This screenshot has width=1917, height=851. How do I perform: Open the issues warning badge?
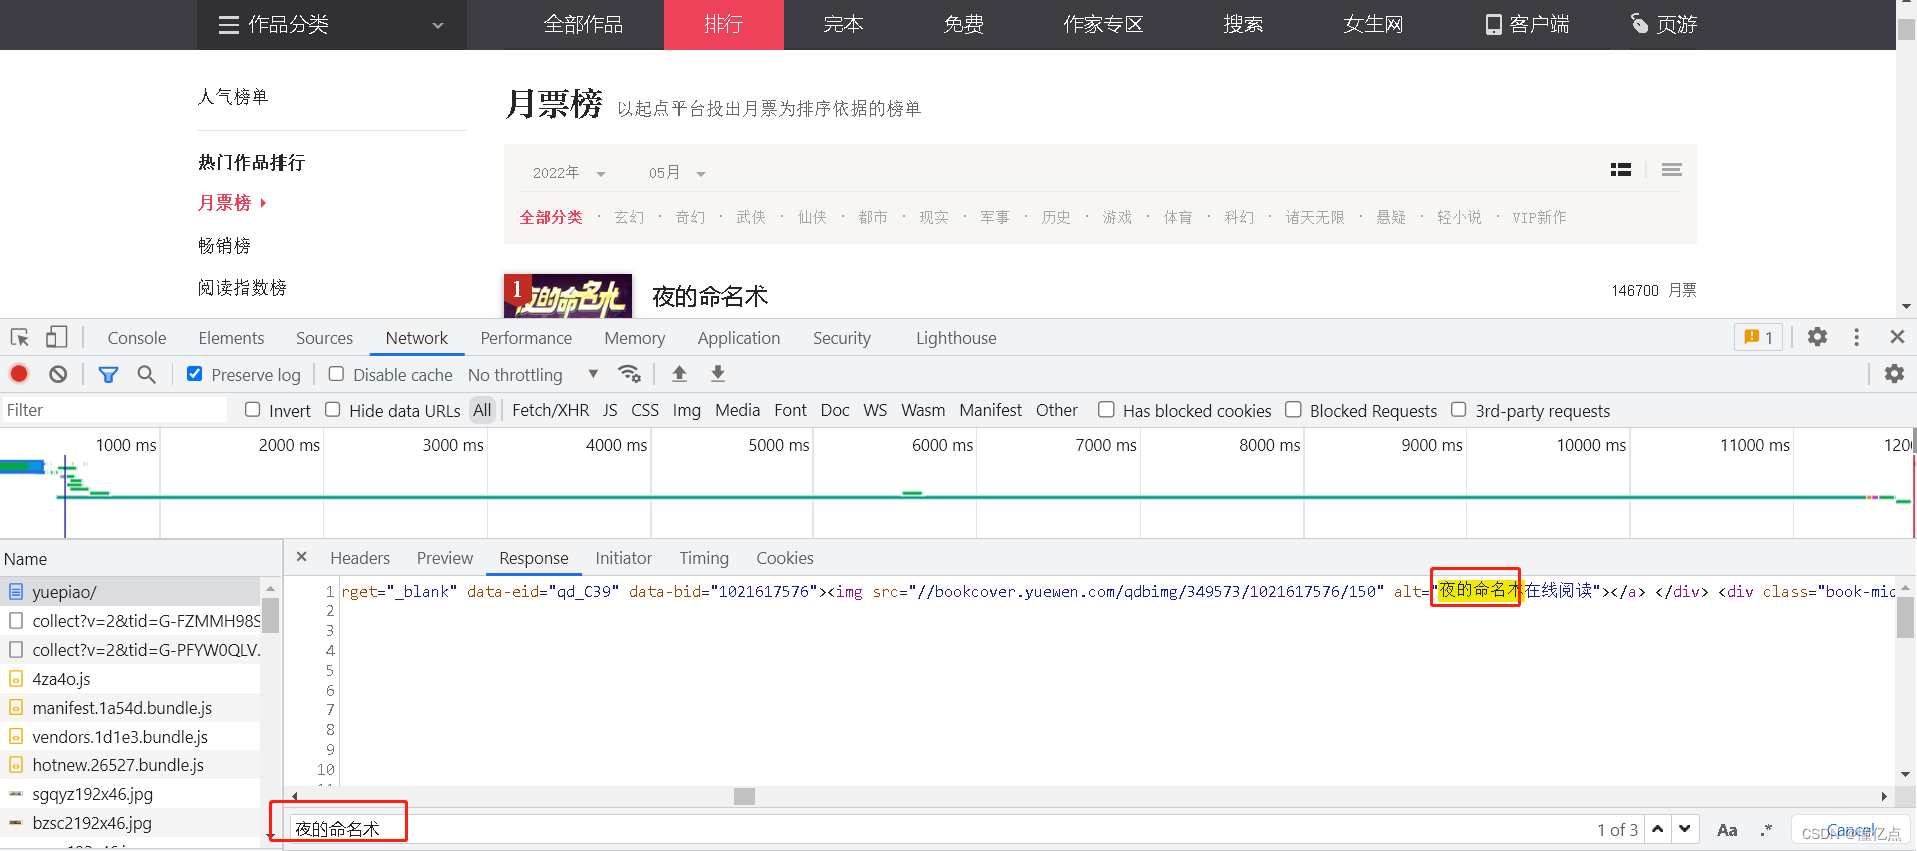click(1758, 337)
